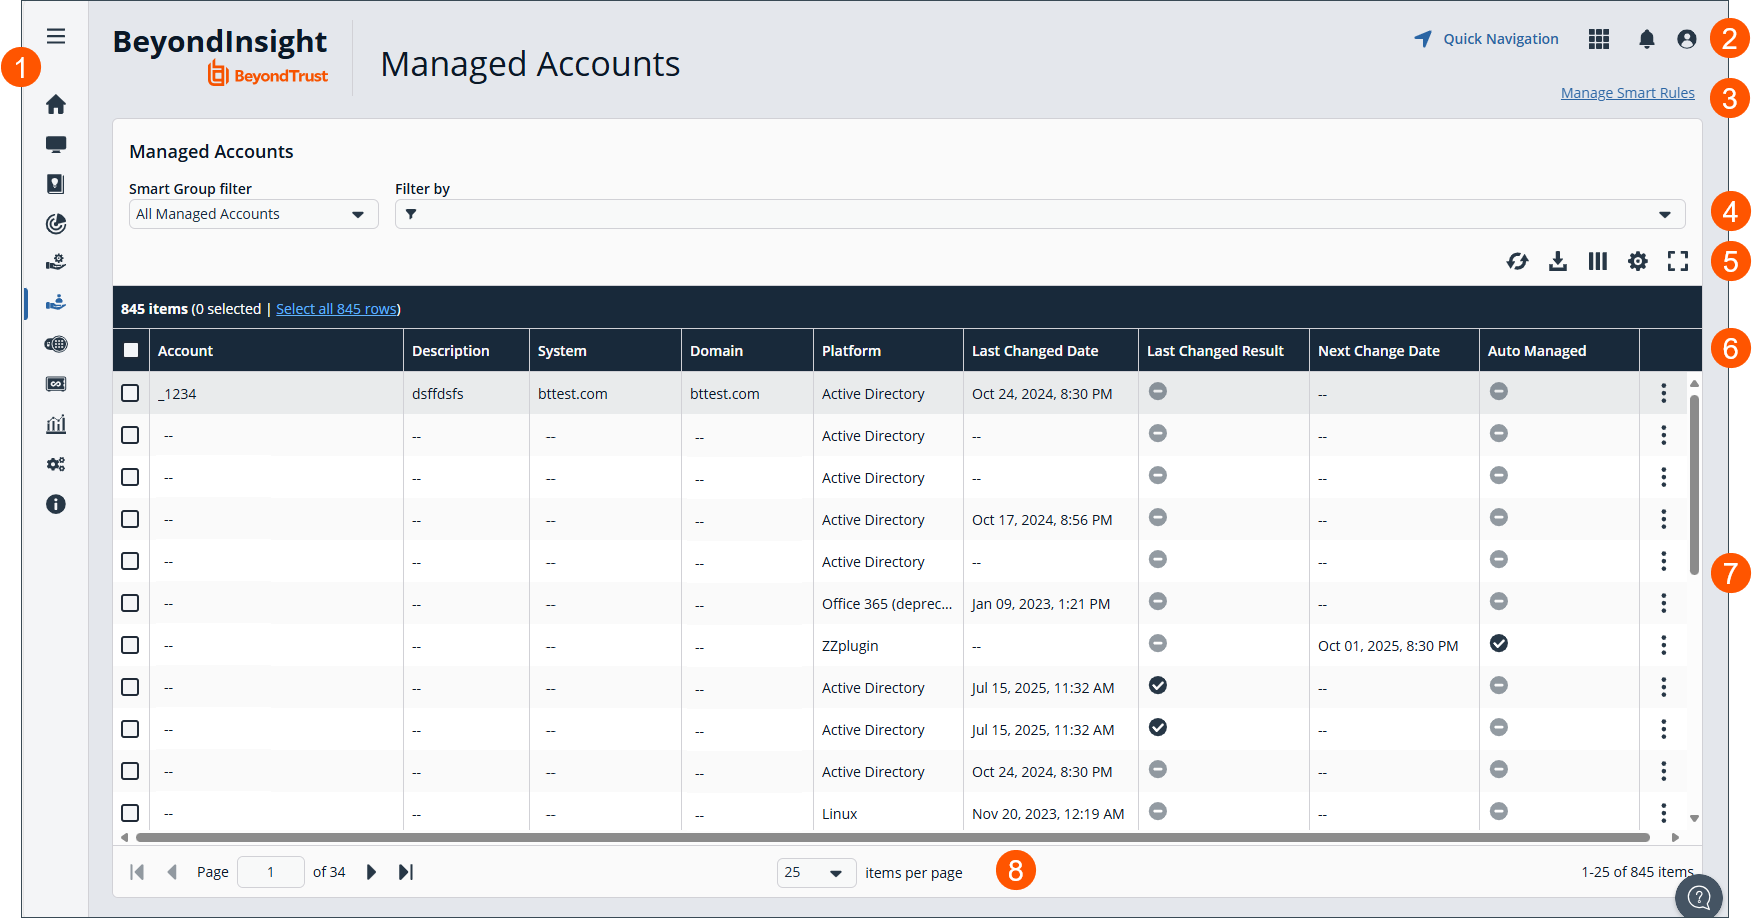Open the apps grid icon in the header
The width and height of the screenshot is (1752, 918).
click(1599, 39)
